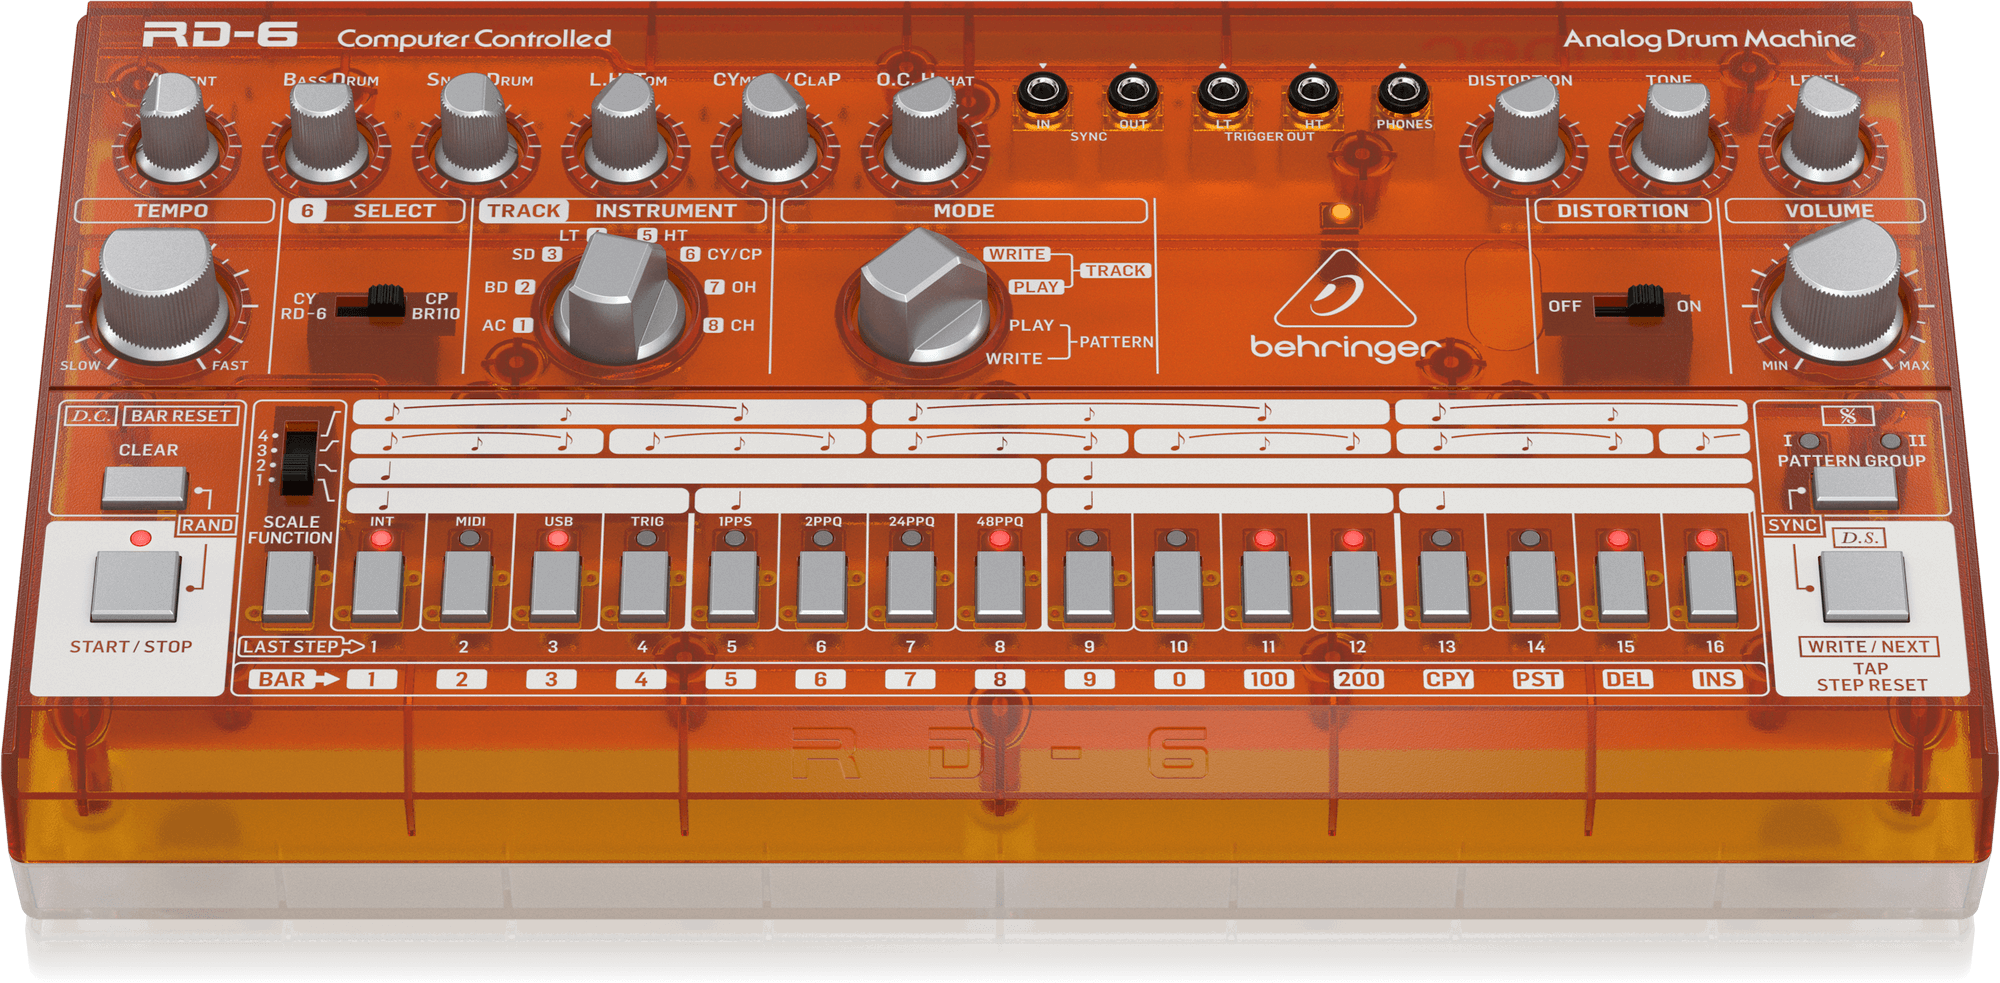Click the DEL label under step 15
The height and width of the screenshot is (983, 2000).
(x=1627, y=679)
